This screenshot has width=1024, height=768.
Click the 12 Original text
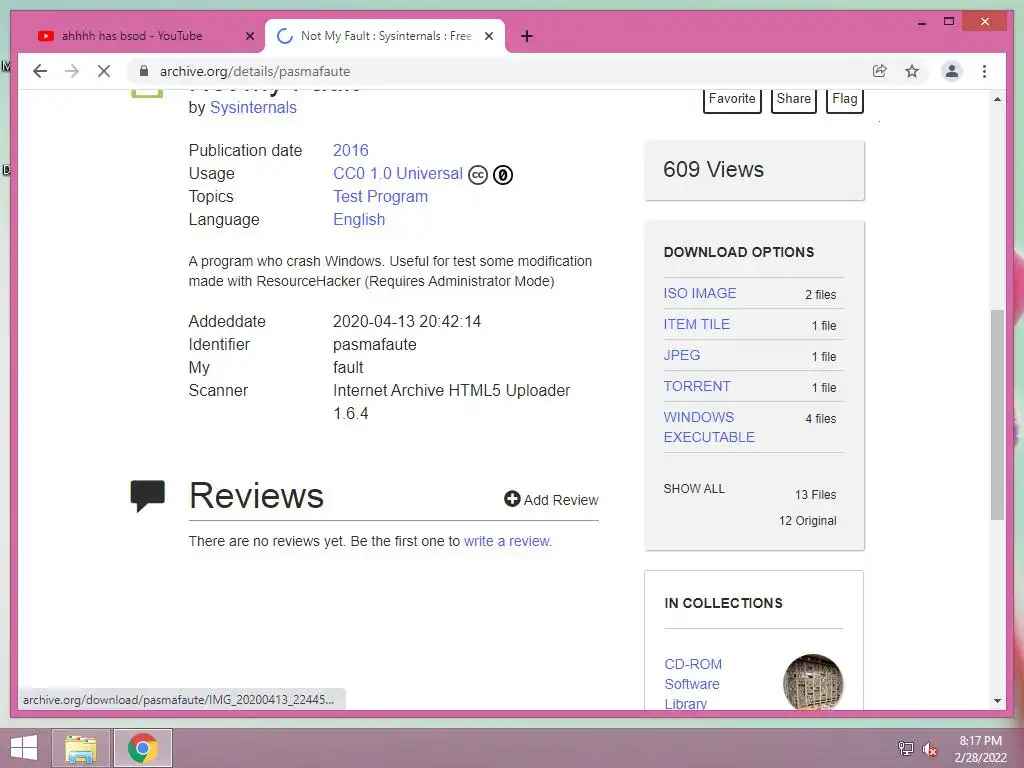tap(807, 520)
